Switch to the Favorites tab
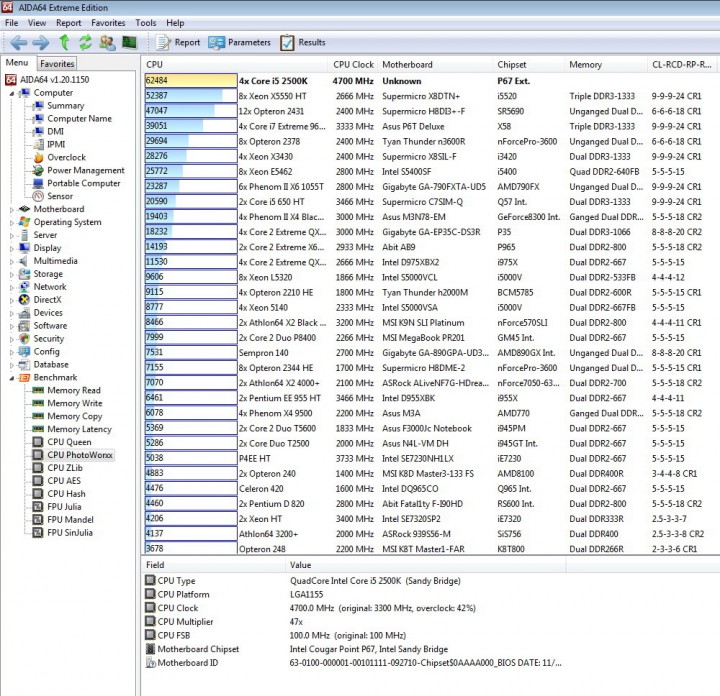 point(57,63)
